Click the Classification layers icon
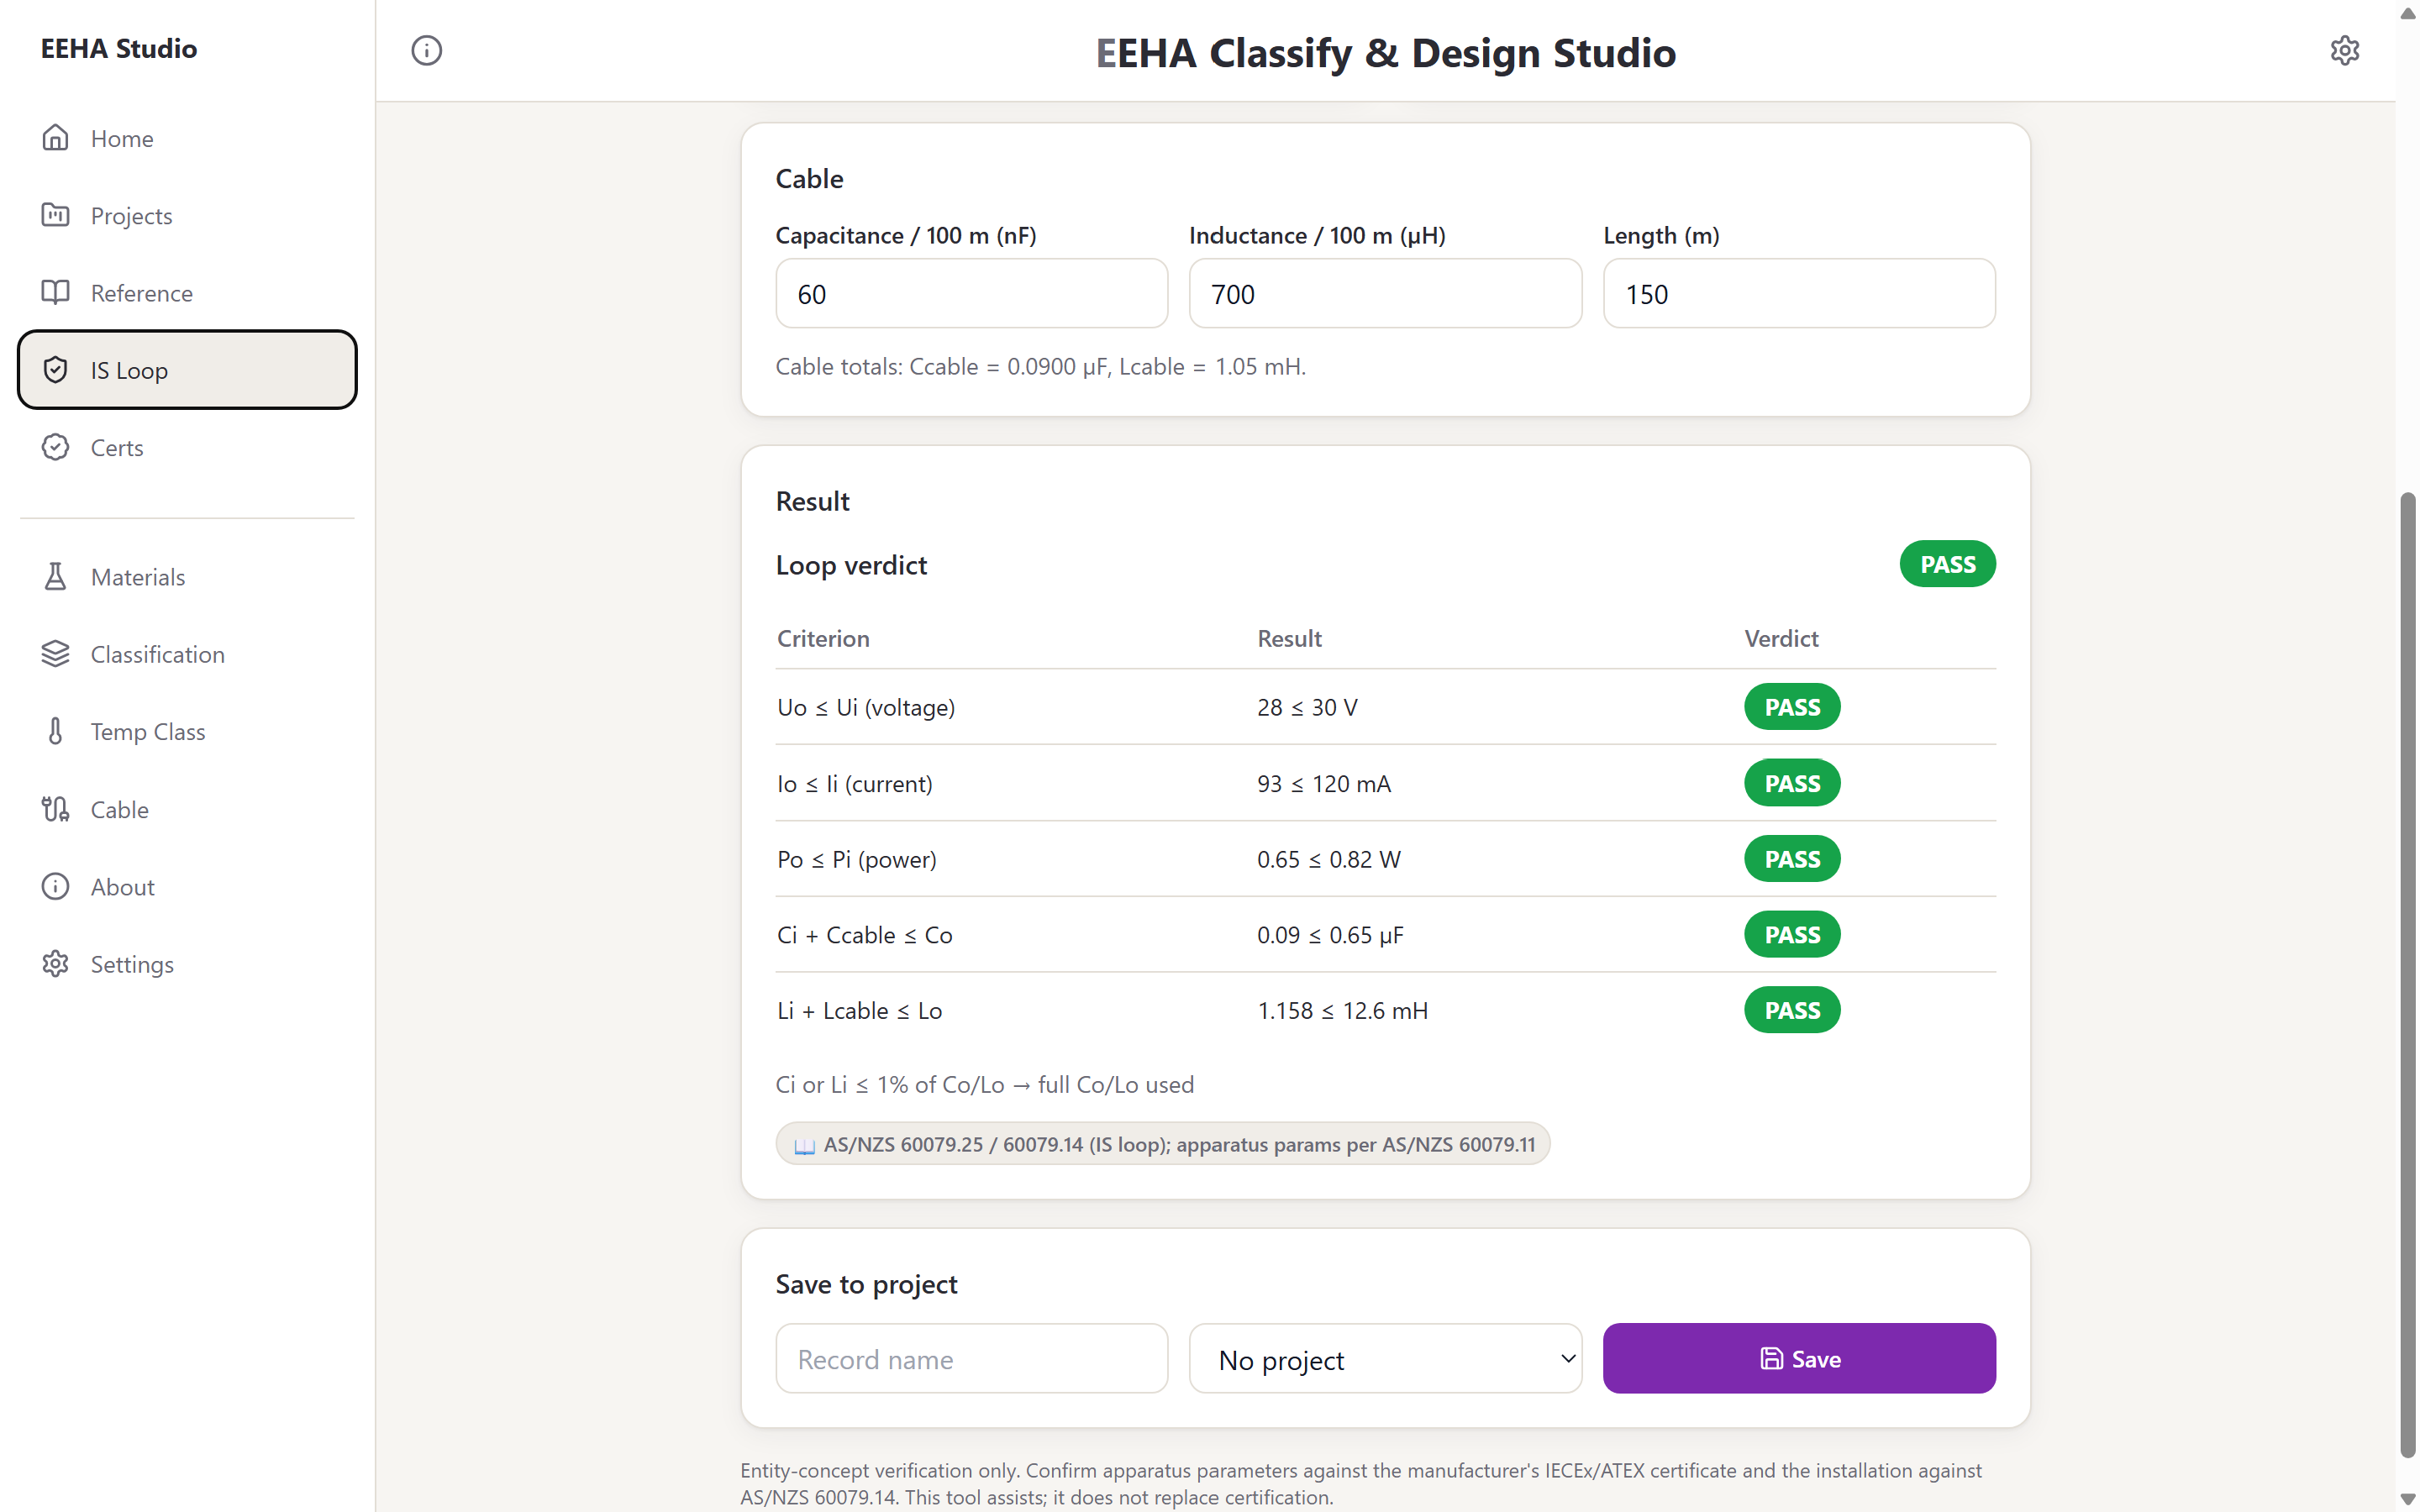 point(55,654)
